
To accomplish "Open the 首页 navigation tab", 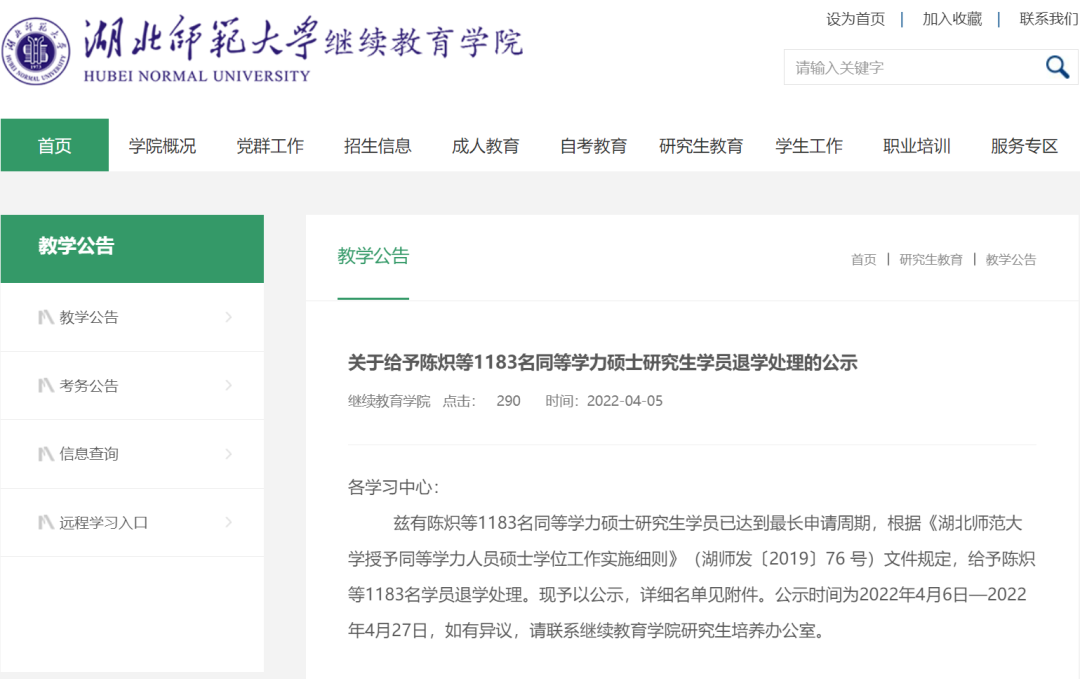I will click(54, 145).
